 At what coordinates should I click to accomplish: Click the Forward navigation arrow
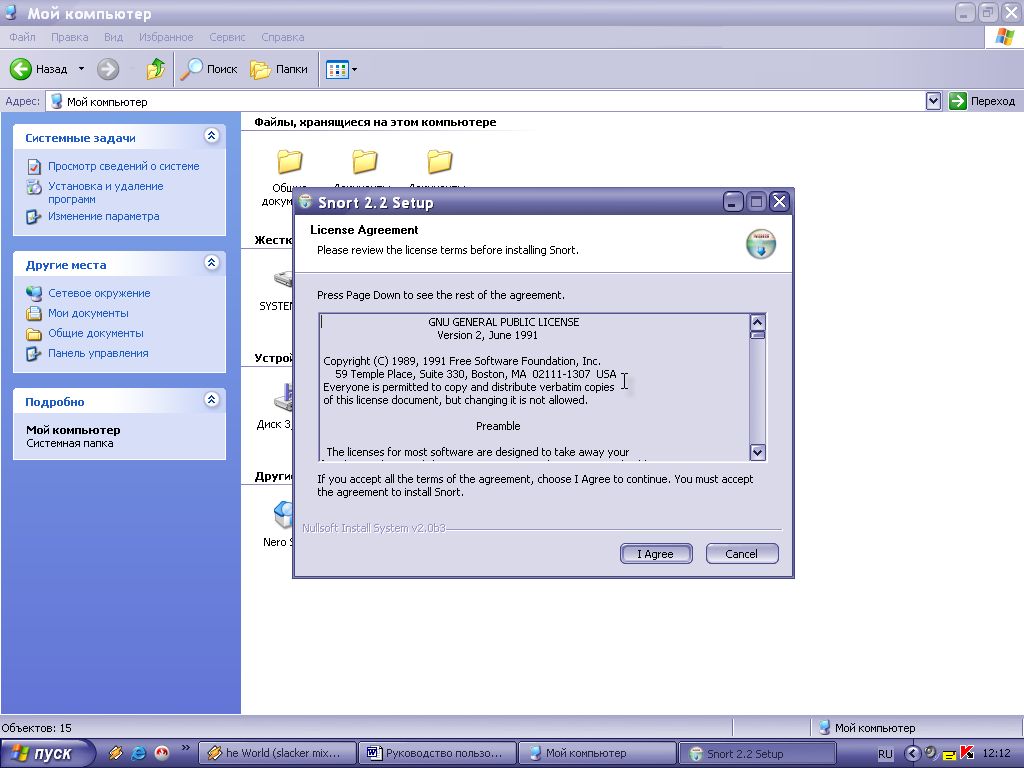(108, 69)
